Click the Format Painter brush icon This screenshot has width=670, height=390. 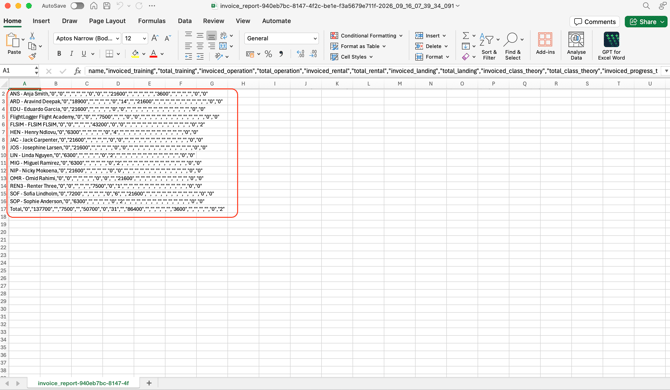coord(32,56)
